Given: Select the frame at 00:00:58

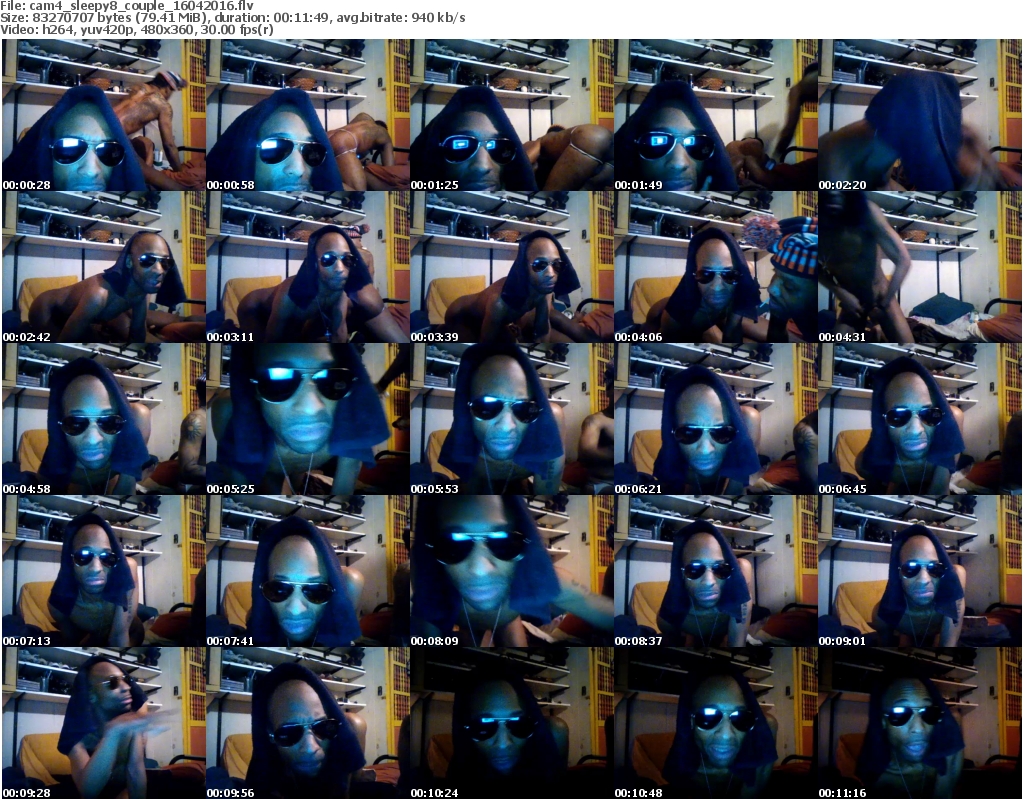Looking at the screenshot, I should click(x=308, y=115).
